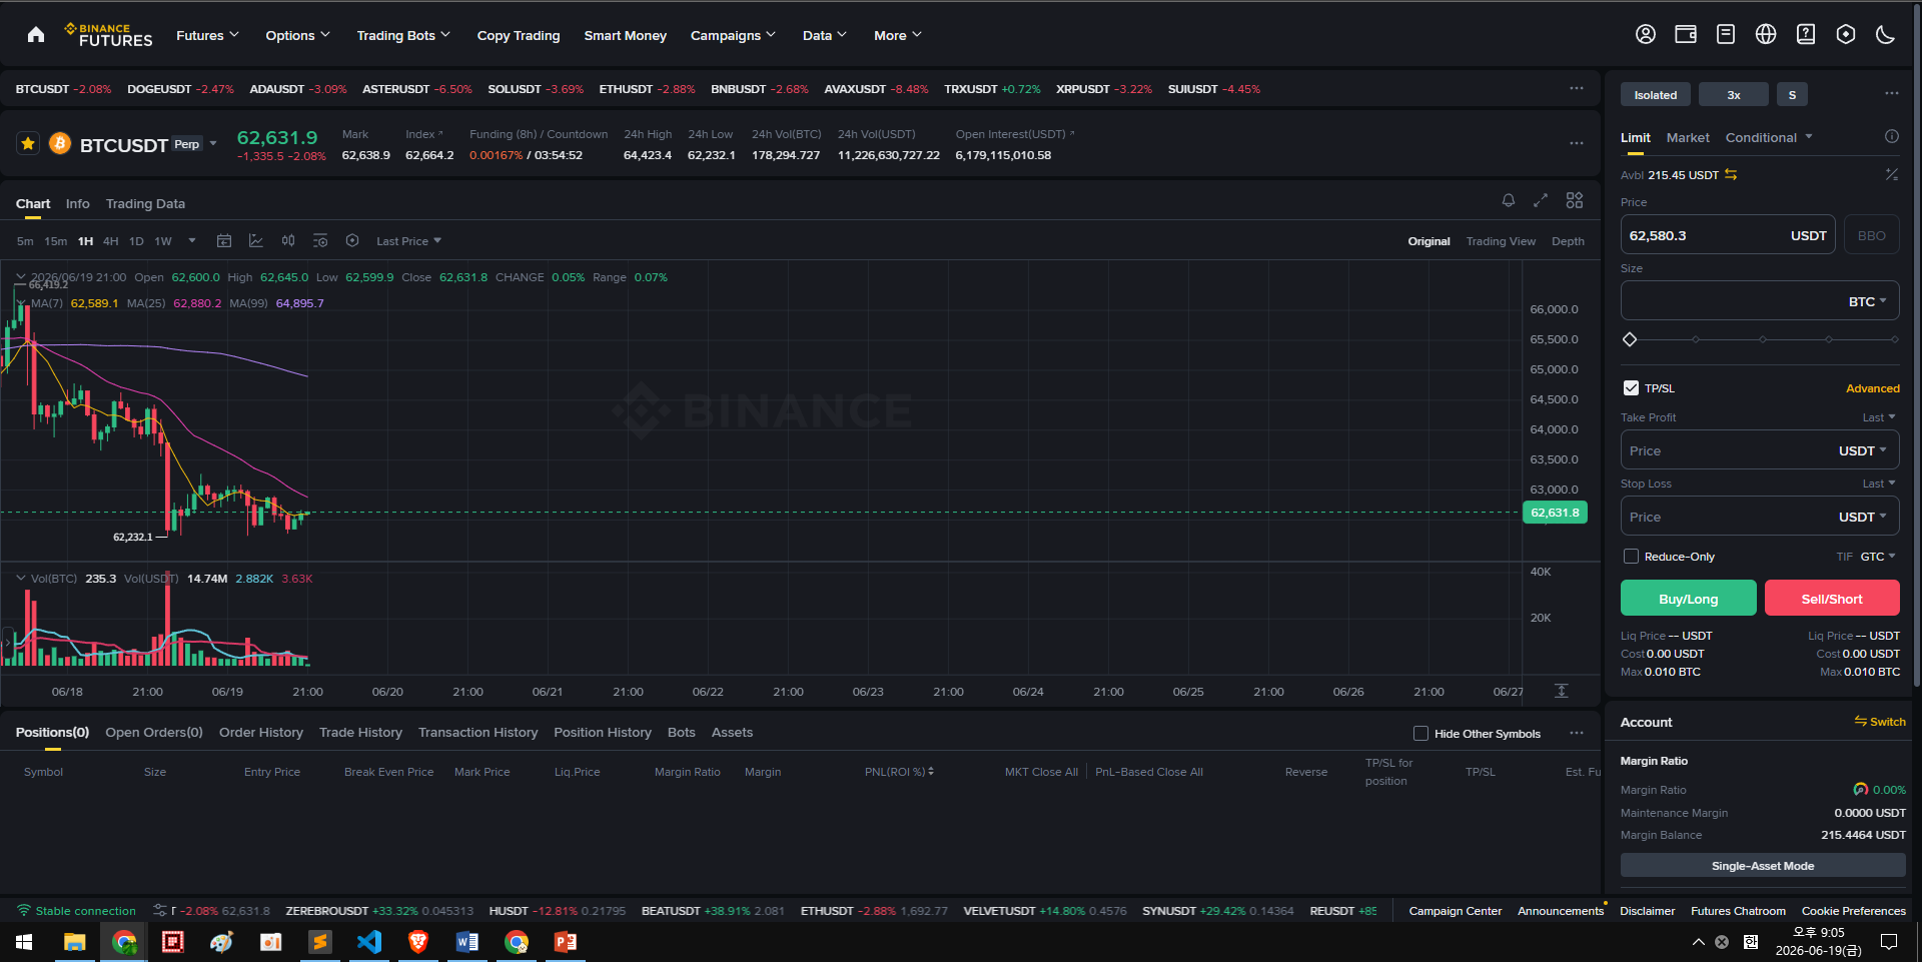Adjust leverage via the 3x button
The image size is (1922, 962).
pyautogui.click(x=1733, y=95)
